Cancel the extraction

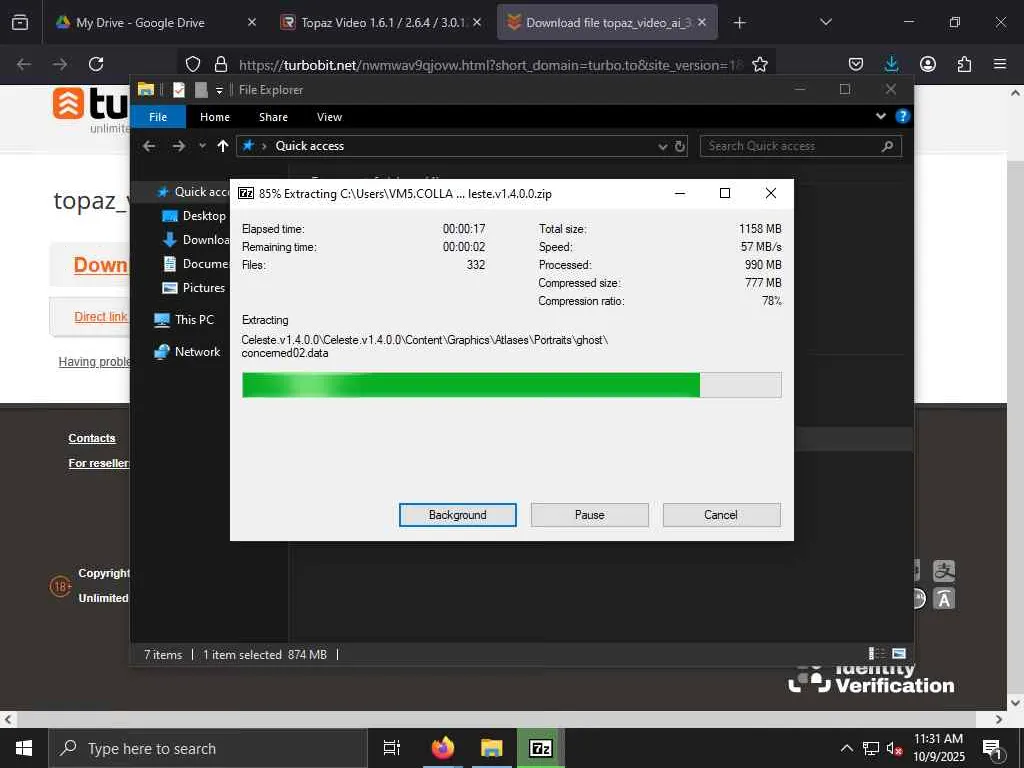(x=721, y=515)
